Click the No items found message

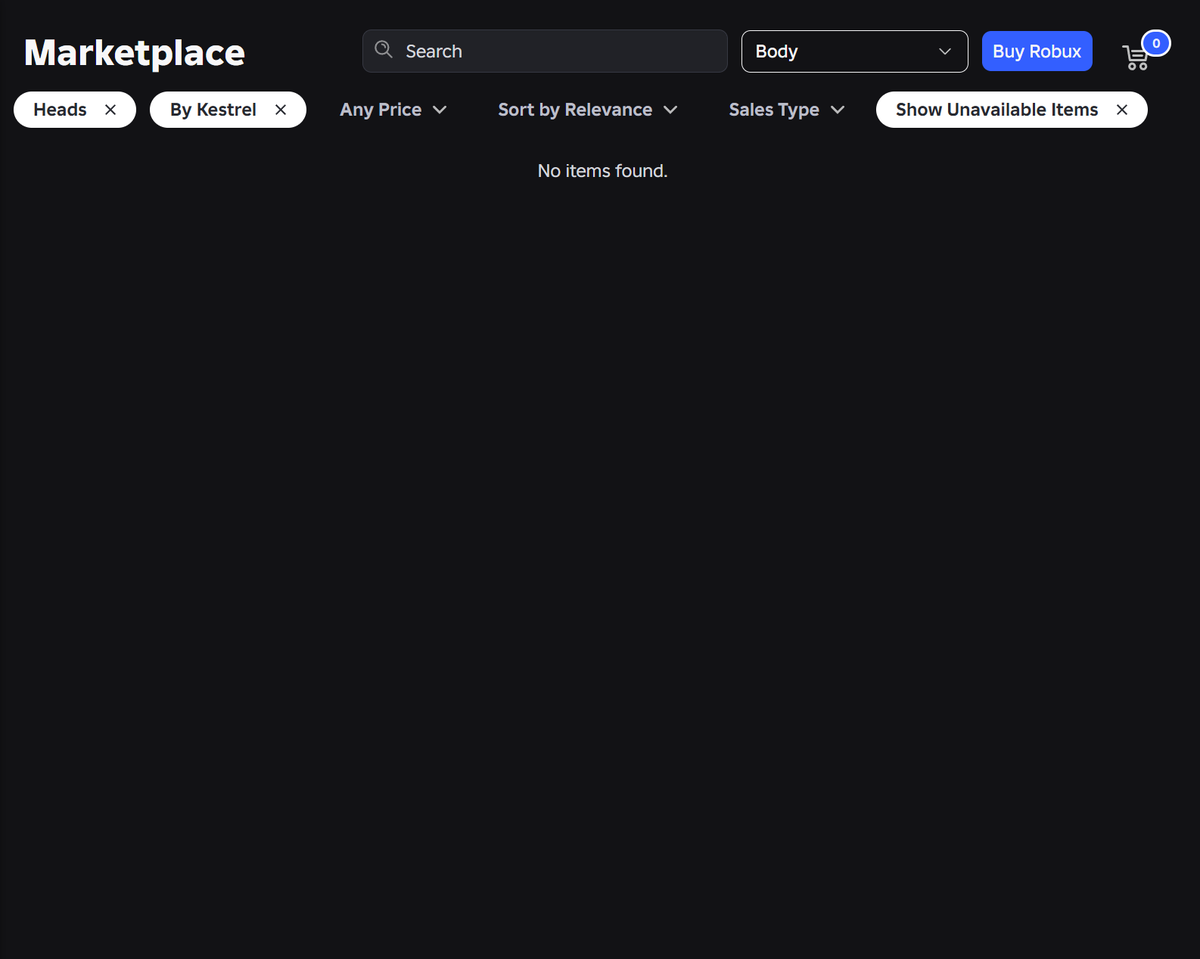pyautogui.click(x=602, y=171)
